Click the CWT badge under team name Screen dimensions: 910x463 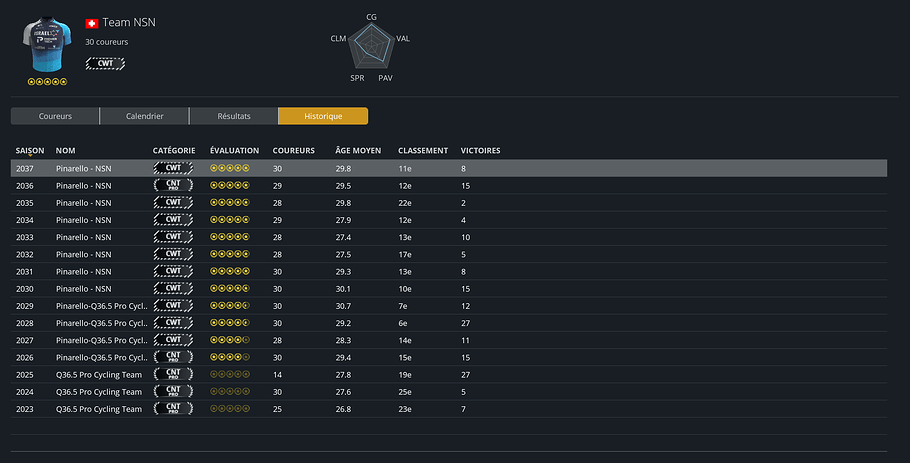105,63
